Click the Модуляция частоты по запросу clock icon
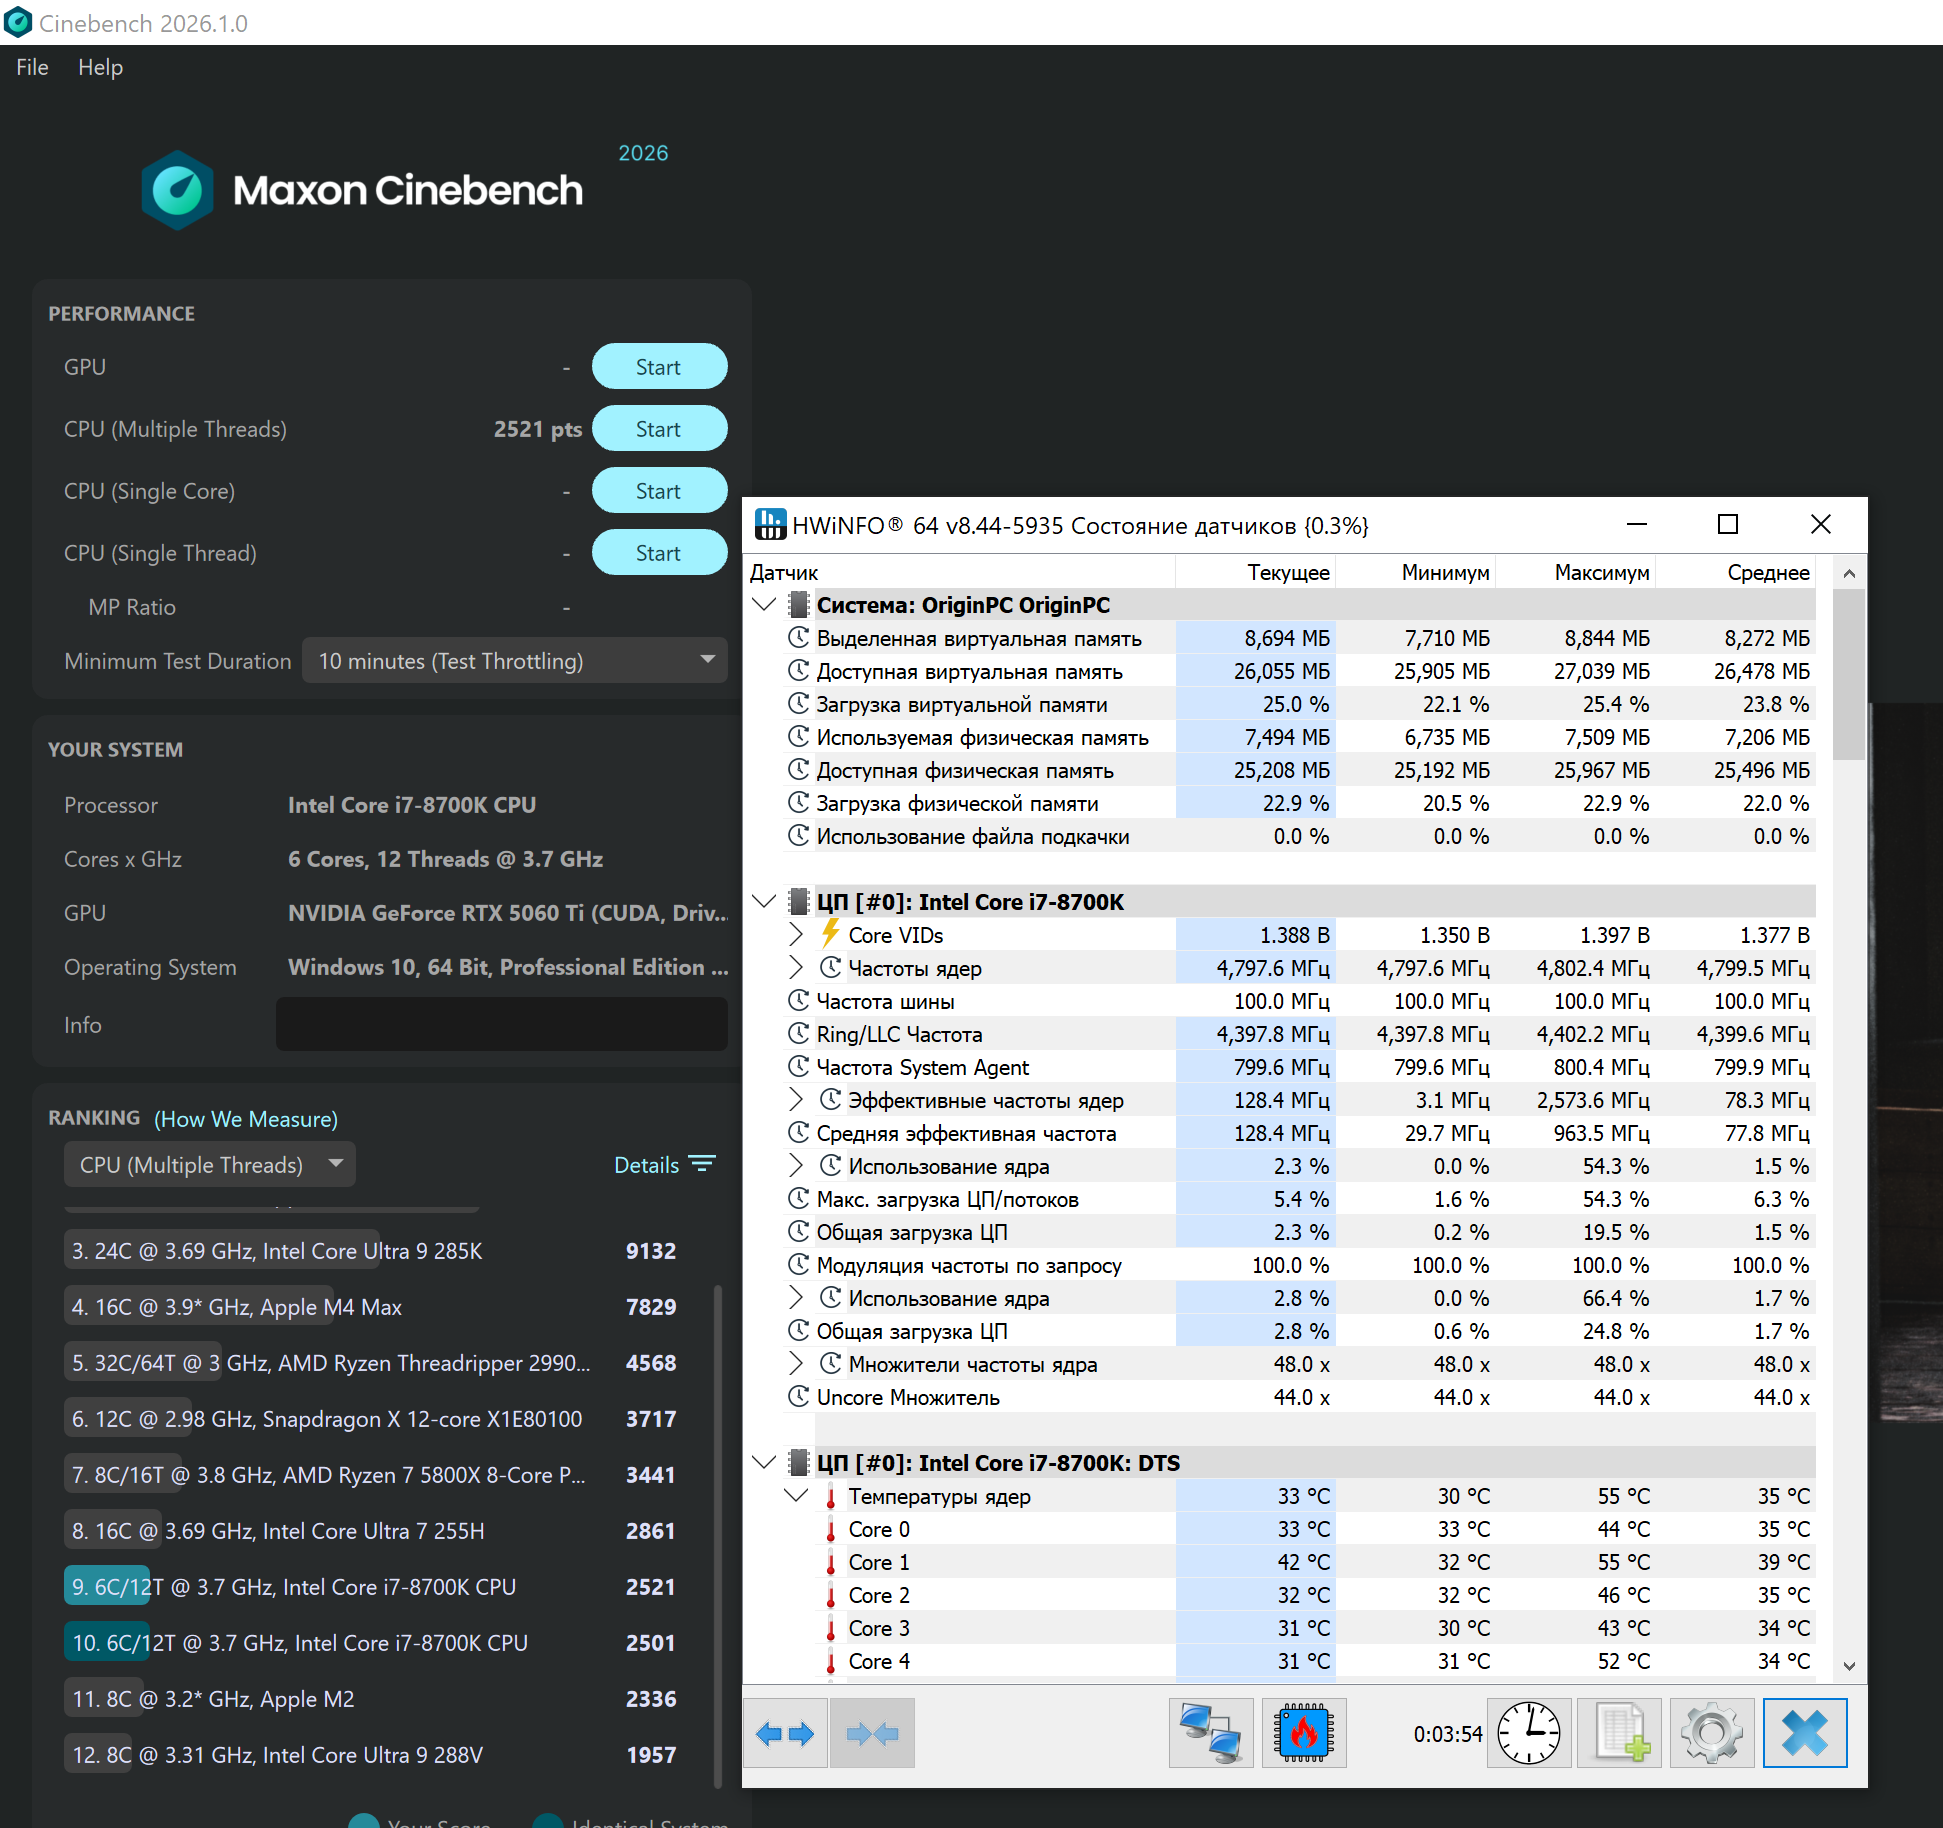The height and width of the screenshot is (1828, 1943). click(x=798, y=1264)
